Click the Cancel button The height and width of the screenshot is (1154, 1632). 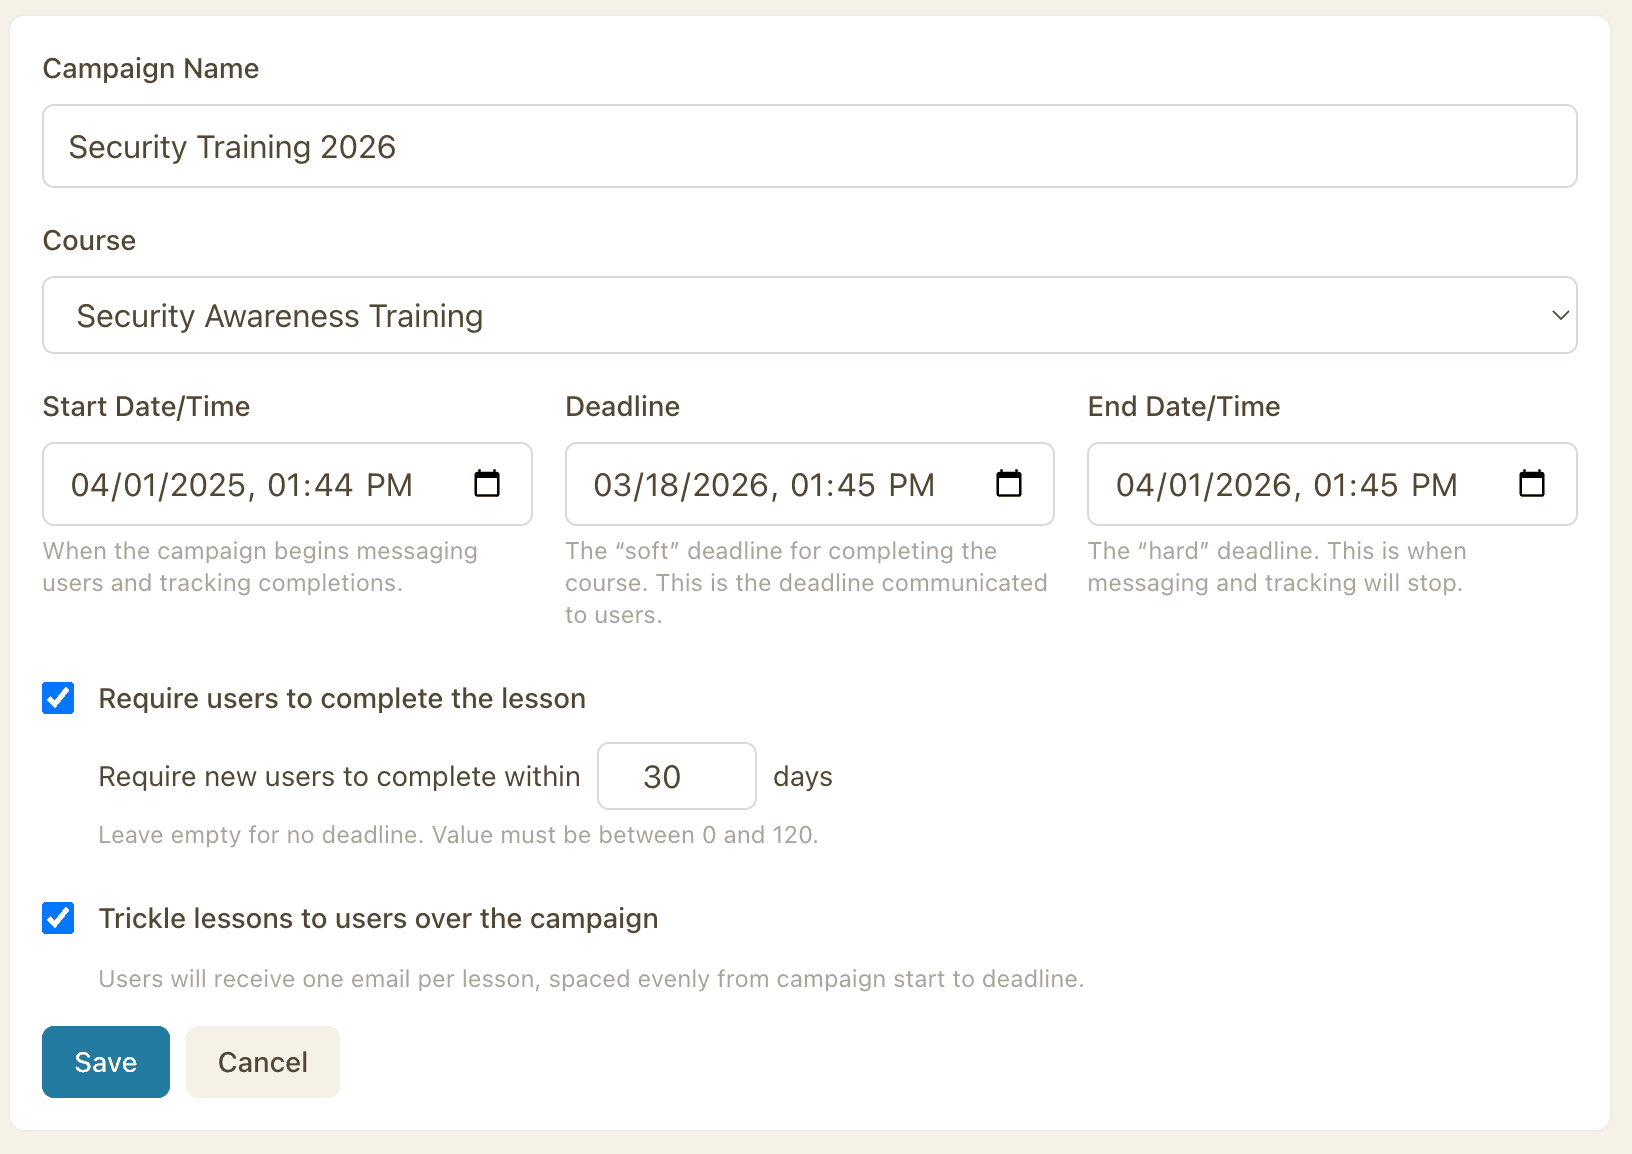pos(262,1062)
